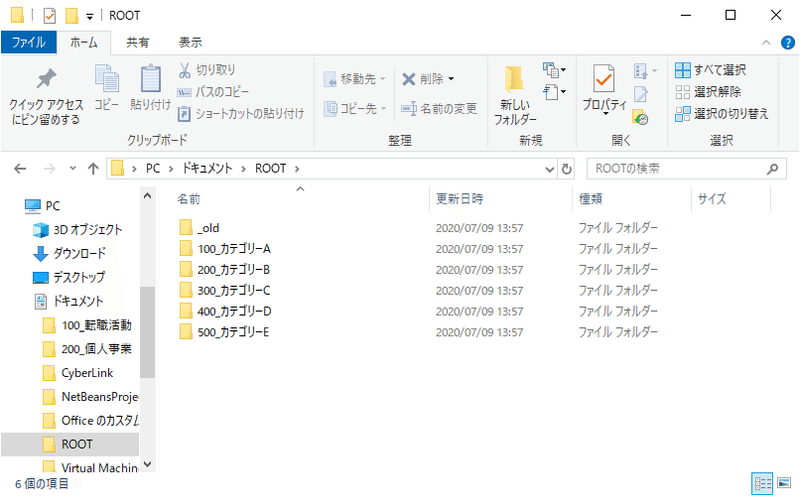Click the navigation pane scroll-up arrow
Viewport: 800px width, 496px height.
(x=147, y=195)
